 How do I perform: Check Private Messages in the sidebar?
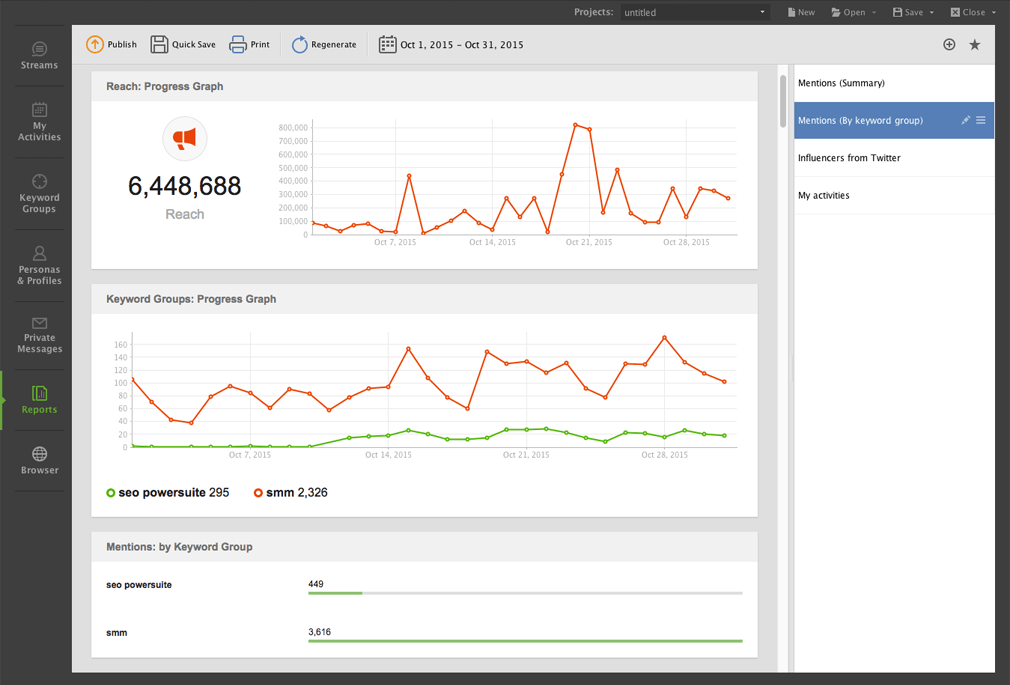click(39, 336)
